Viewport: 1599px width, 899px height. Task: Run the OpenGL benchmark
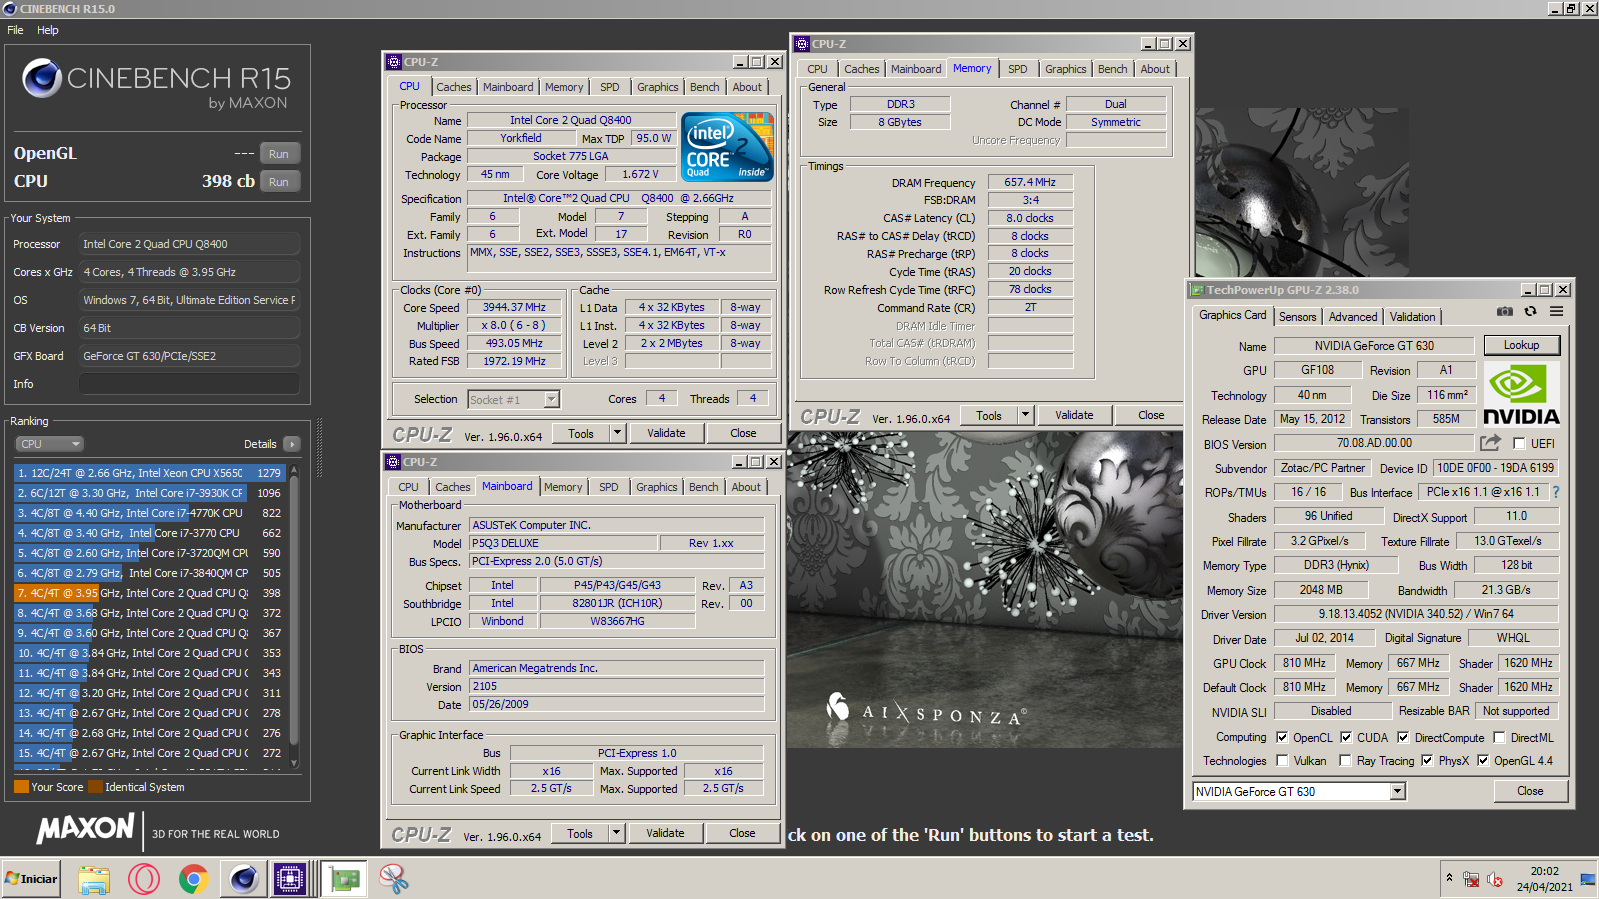(x=279, y=154)
